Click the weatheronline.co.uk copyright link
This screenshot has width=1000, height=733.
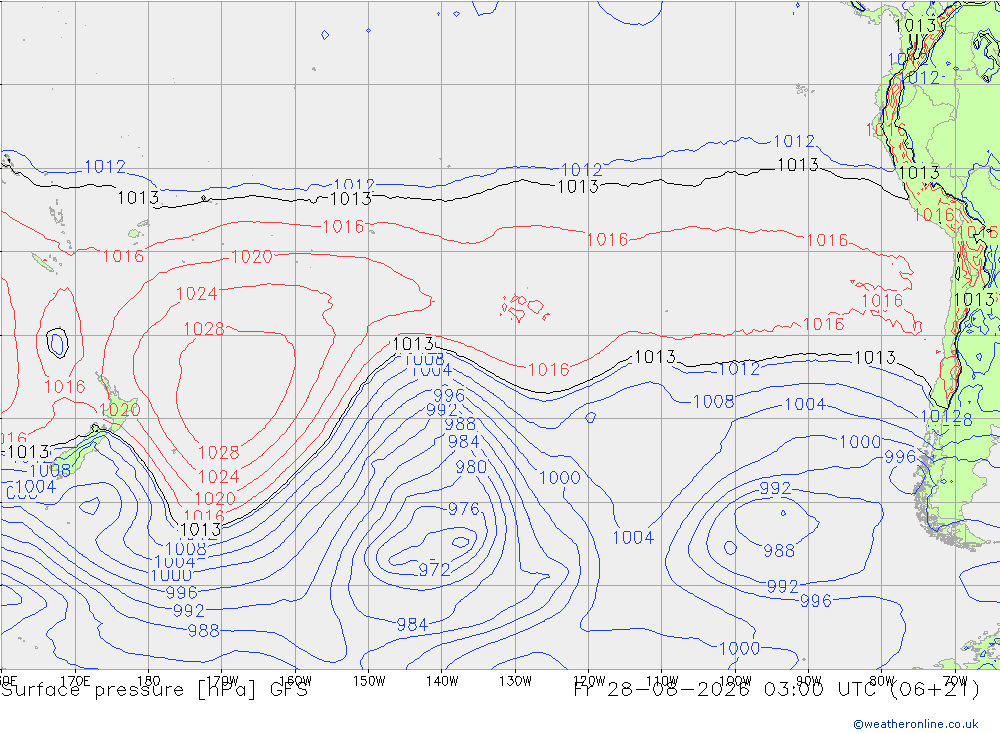click(x=916, y=724)
